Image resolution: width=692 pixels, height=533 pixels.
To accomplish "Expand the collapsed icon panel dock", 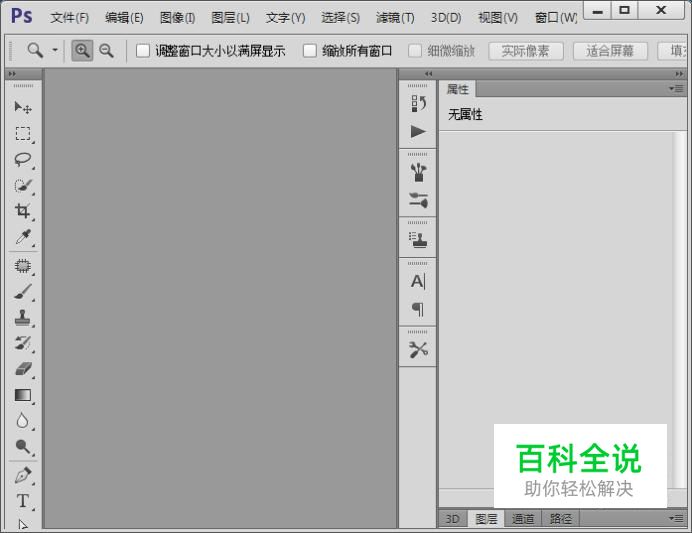I will [428, 74].
